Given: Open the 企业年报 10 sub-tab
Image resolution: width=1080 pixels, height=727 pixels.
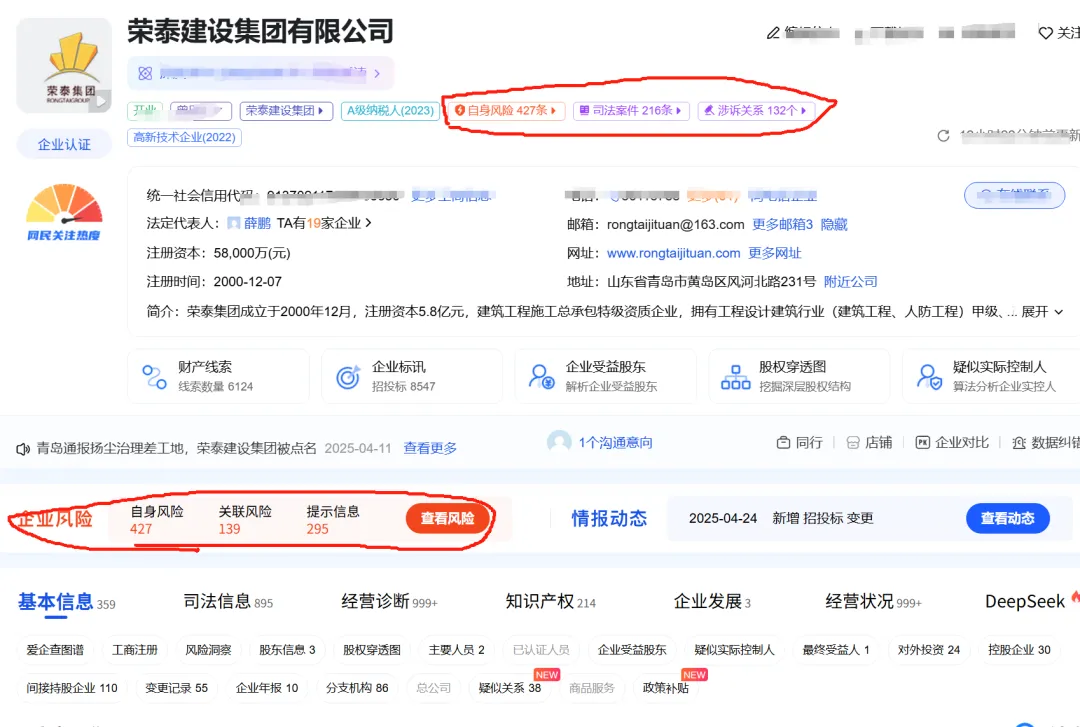Looking at the screenshot, I should (267, 688).
